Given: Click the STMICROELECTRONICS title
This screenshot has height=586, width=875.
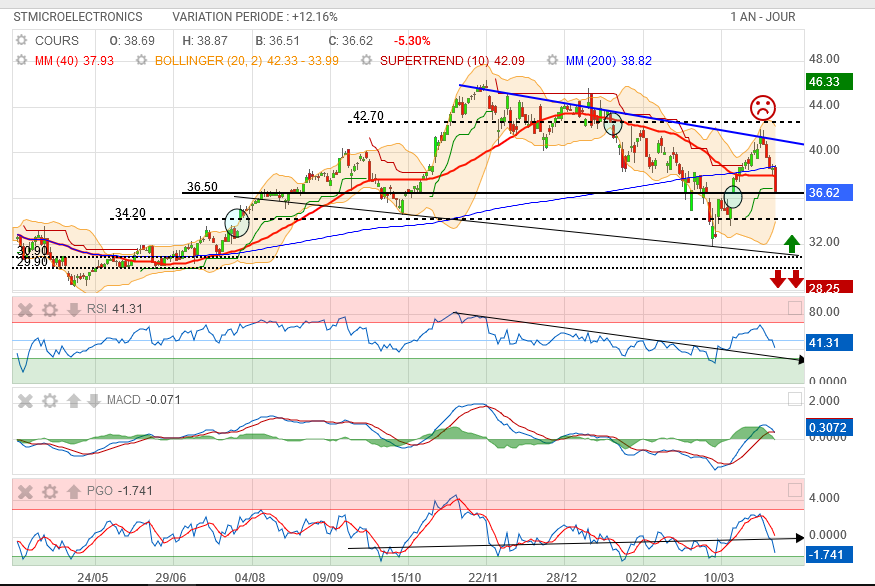Looking at the screenshot, I should 78,17.
